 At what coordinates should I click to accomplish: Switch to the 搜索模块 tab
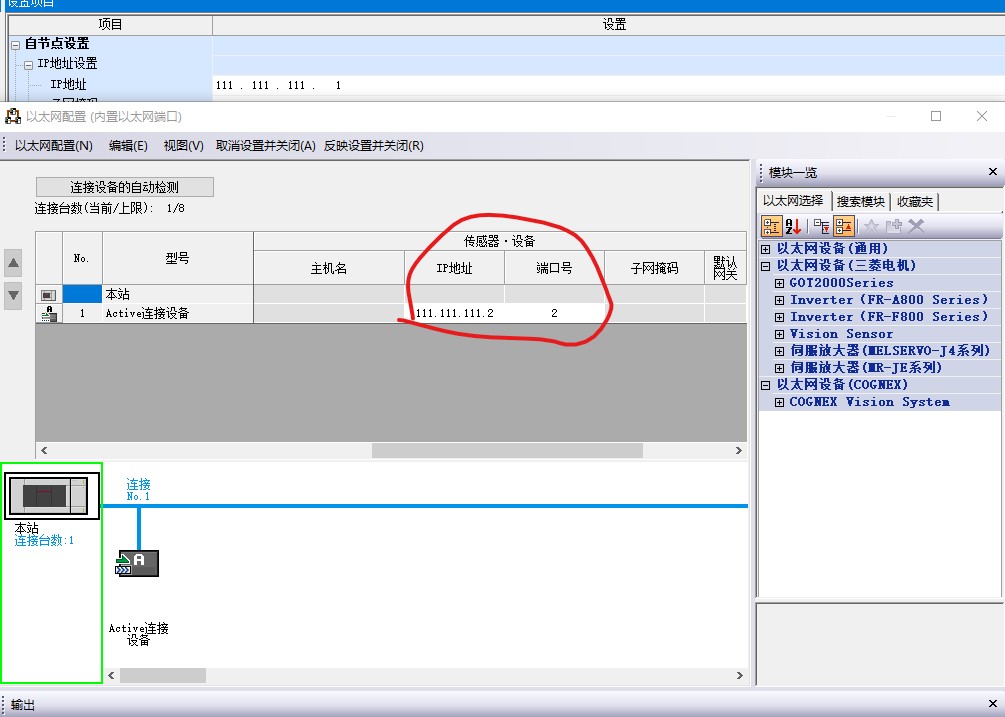click(861, 201)
